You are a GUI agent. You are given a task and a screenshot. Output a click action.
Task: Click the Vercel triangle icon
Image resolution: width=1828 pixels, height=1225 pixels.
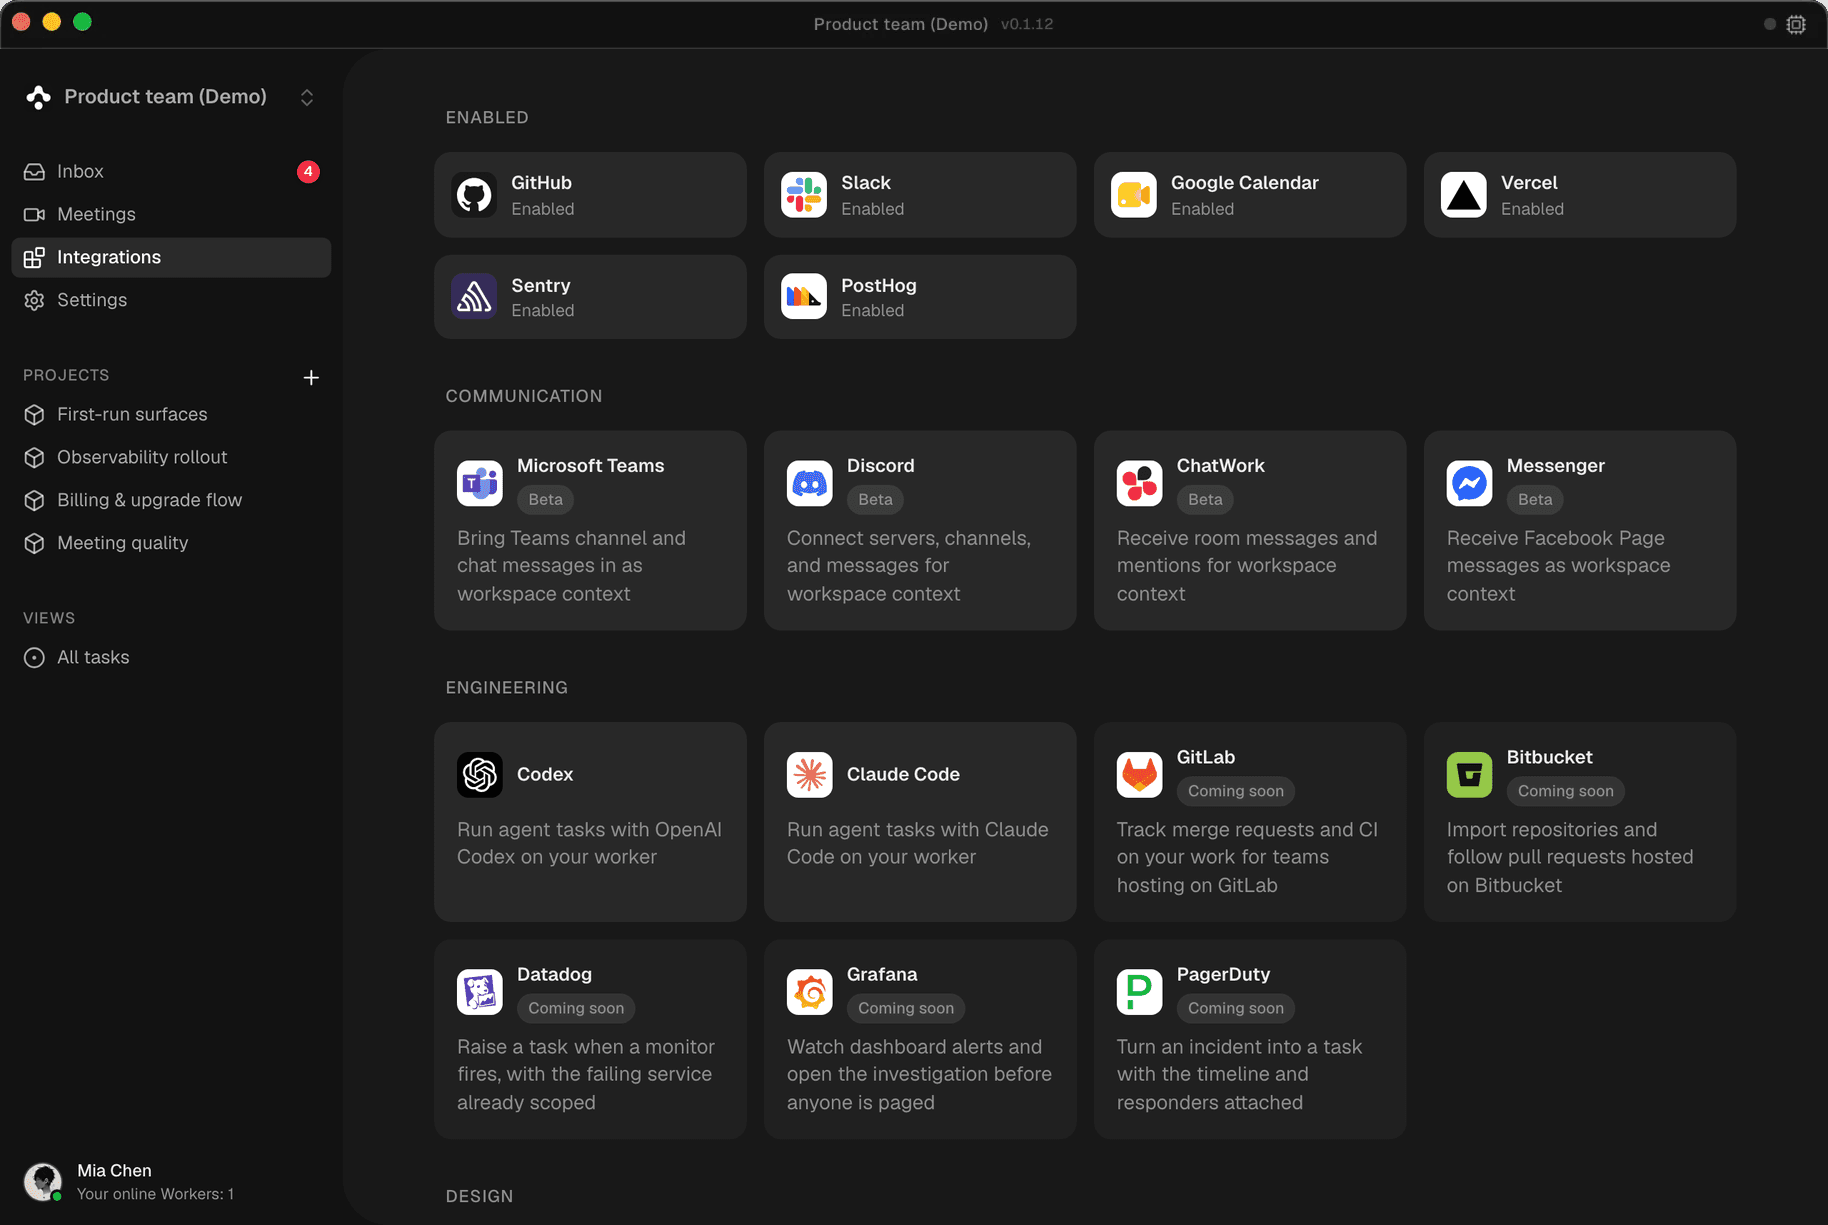coord(1464,195)
